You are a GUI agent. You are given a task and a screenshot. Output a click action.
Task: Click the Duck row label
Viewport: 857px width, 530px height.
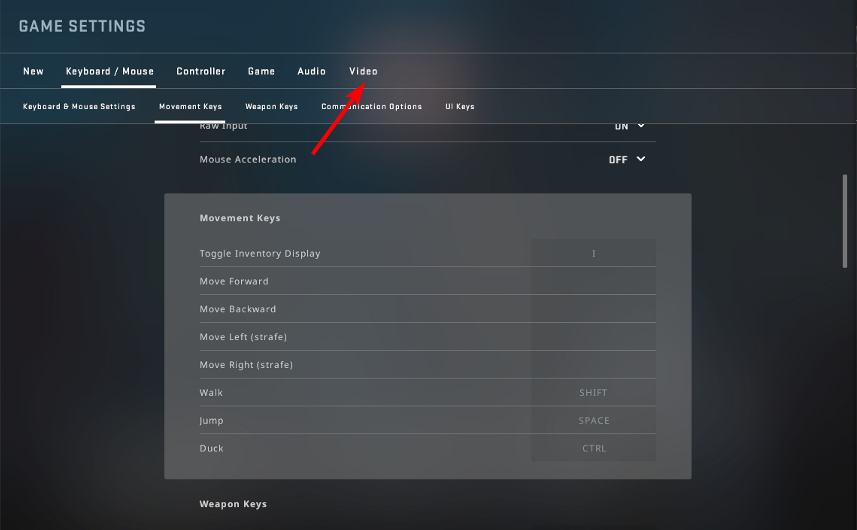[x=212, y=449]
